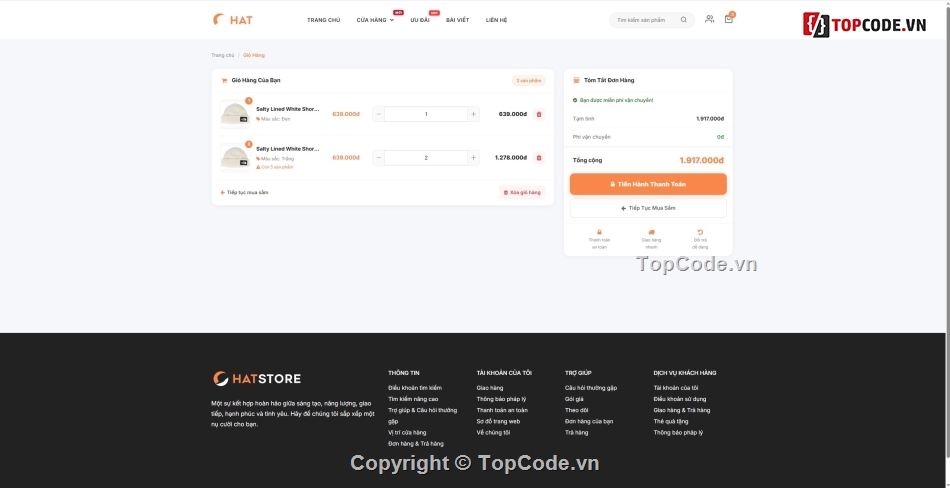Delete the Màu sắc: Đen item with trash icon

click(539, 114)
